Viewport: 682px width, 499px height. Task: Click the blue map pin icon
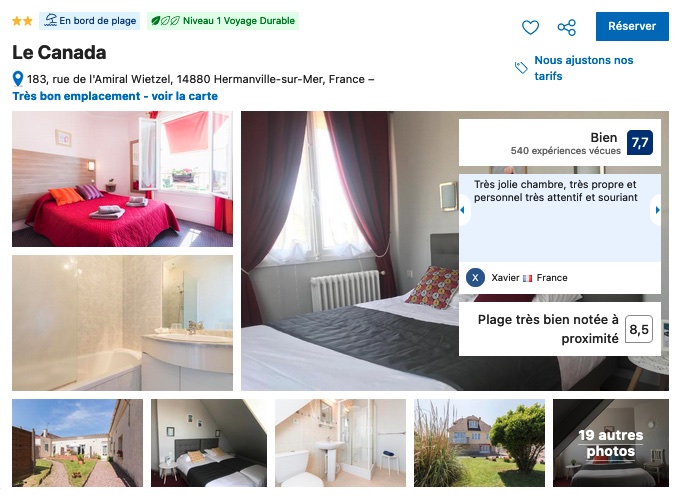(x=18, y=79)
